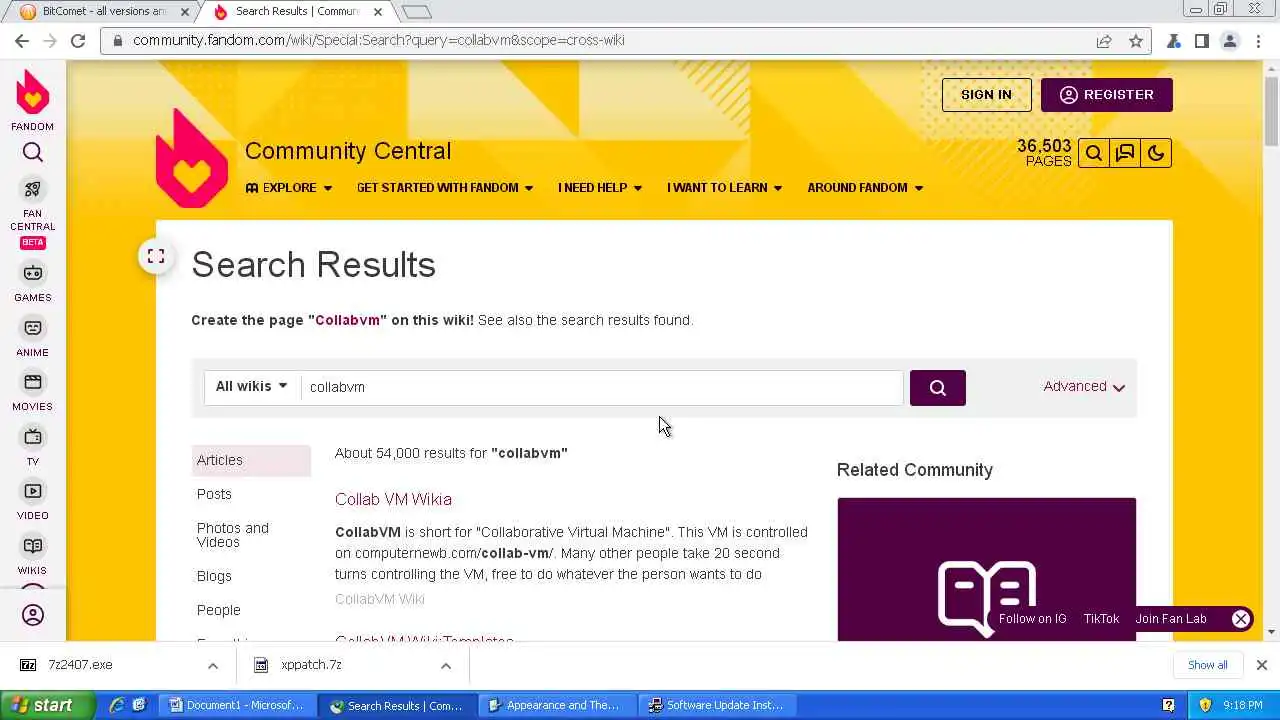
Task: Open the Chrome profile avatar
Action: coord(1230,41)
